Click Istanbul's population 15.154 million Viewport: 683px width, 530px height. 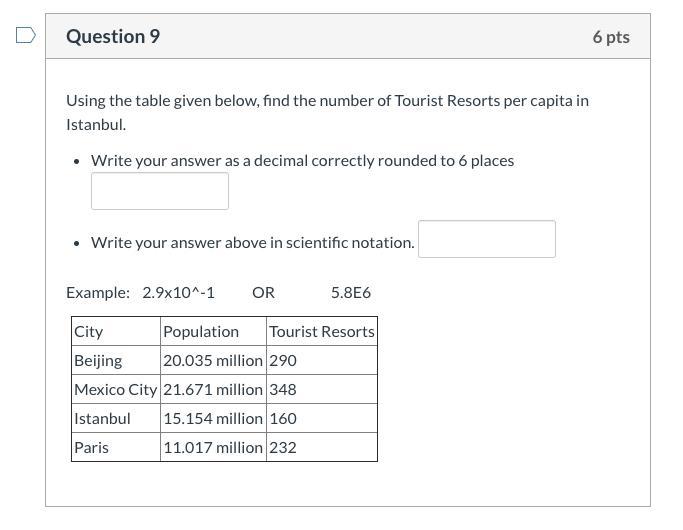click(213, 418)
